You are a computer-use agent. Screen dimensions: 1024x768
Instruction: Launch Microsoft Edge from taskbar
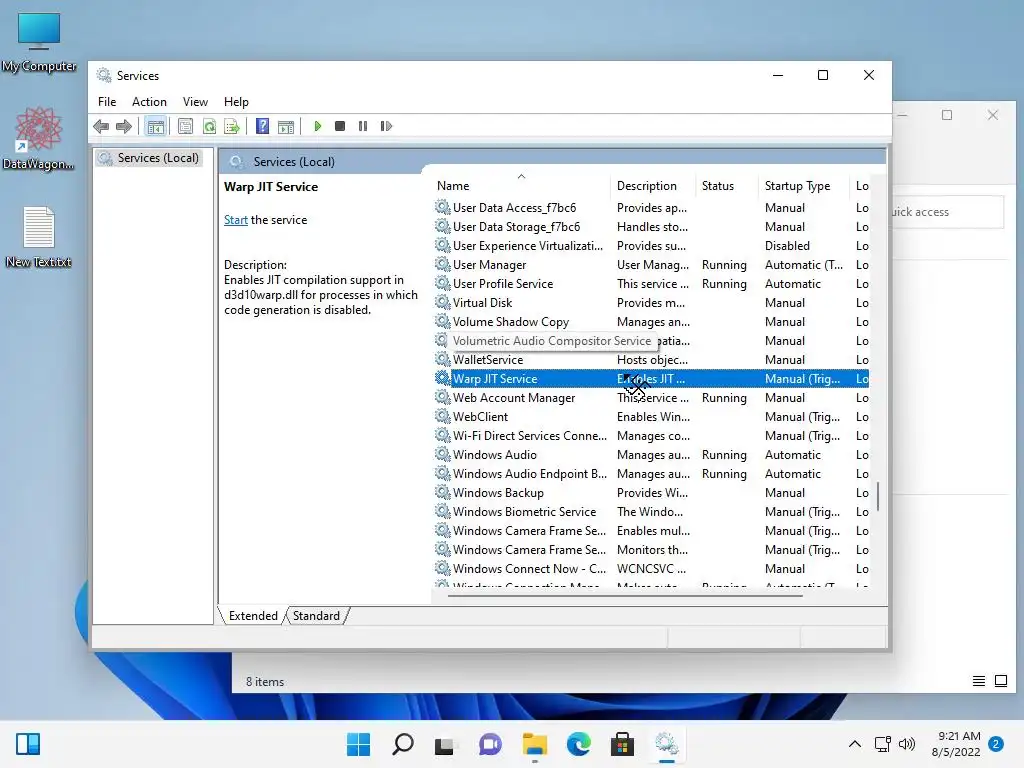(x=578, y=744)
